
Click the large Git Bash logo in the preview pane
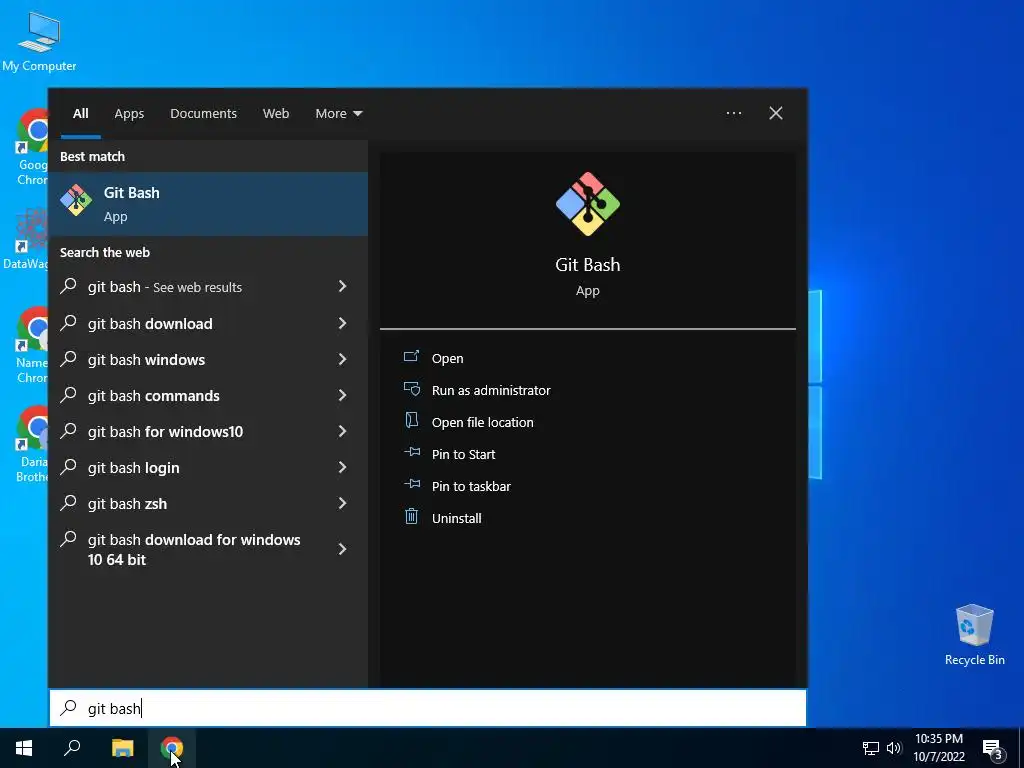point(588,204)
